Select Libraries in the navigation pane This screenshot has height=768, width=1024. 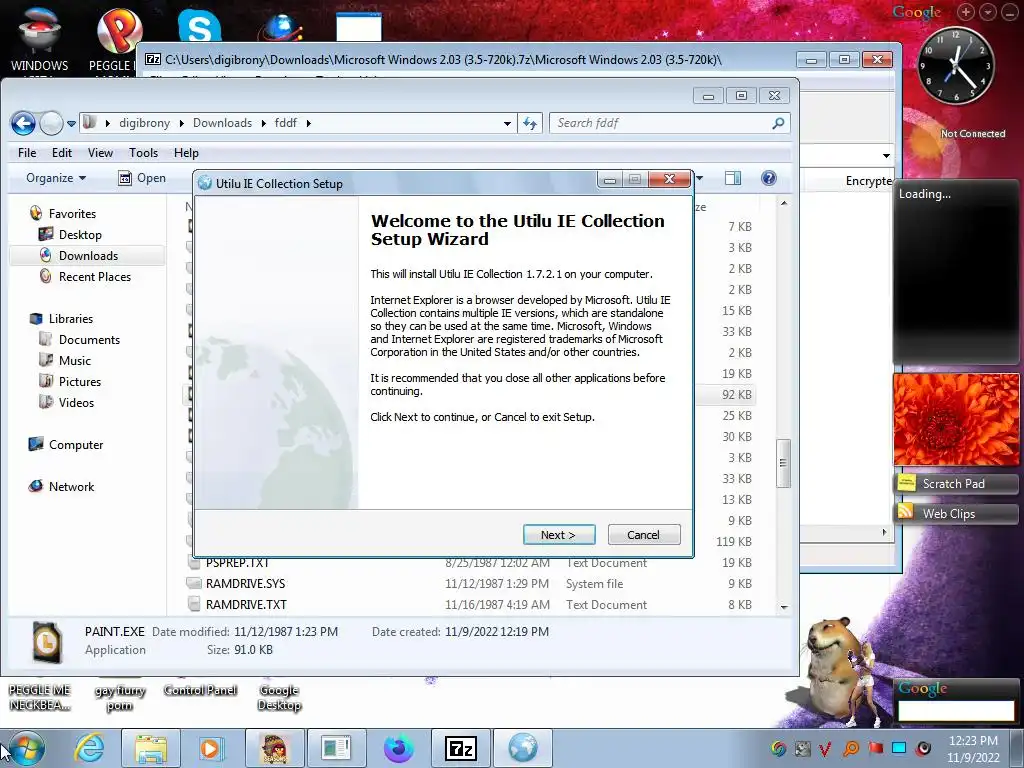click(71, 319)
